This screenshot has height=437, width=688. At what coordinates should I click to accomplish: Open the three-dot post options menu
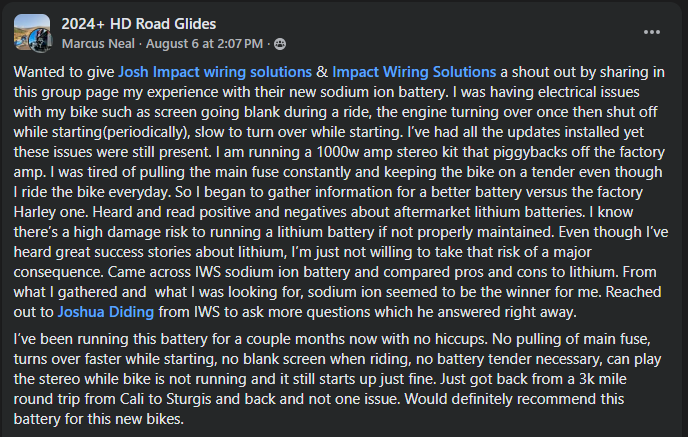652,32
